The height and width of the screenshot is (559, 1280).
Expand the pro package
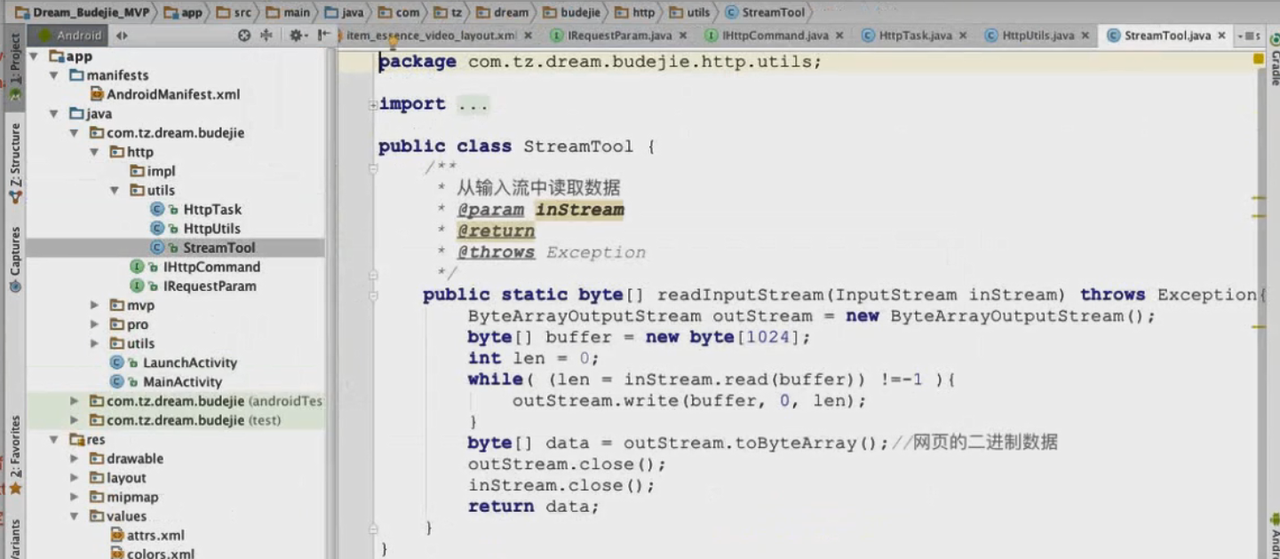(x=94, y=324)
